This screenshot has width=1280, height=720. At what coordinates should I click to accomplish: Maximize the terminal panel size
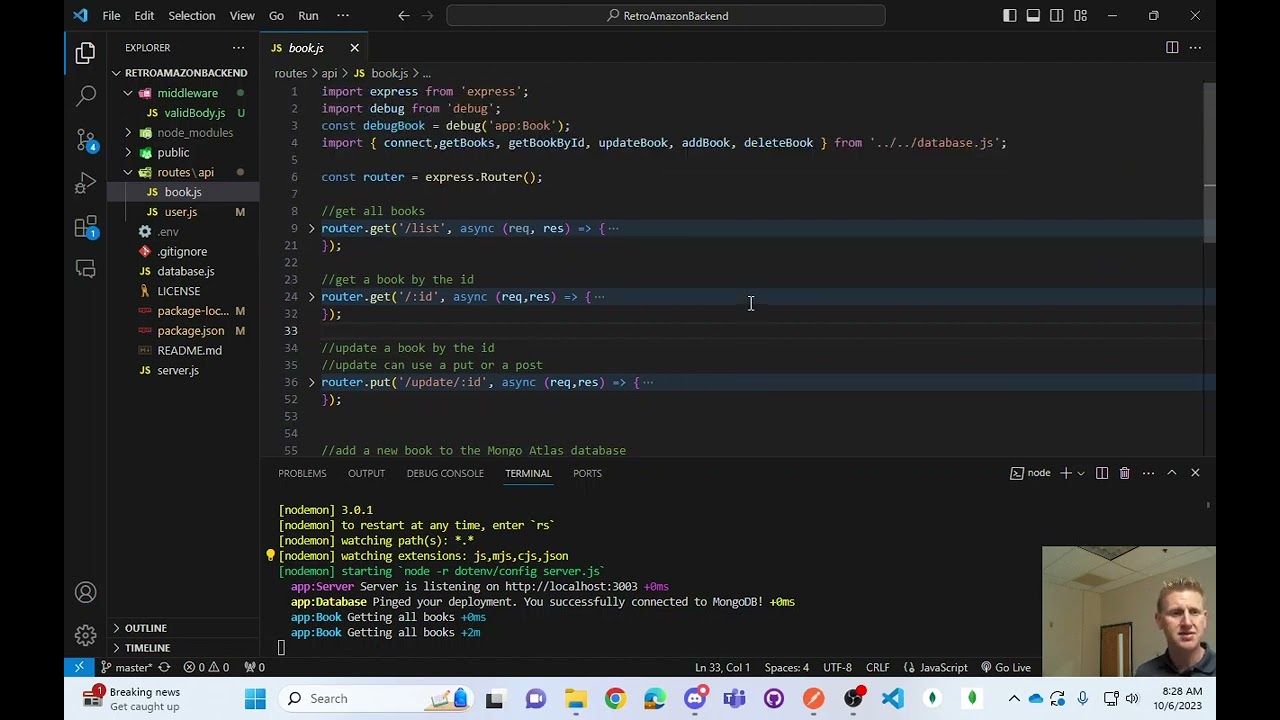click(1172, 473)
